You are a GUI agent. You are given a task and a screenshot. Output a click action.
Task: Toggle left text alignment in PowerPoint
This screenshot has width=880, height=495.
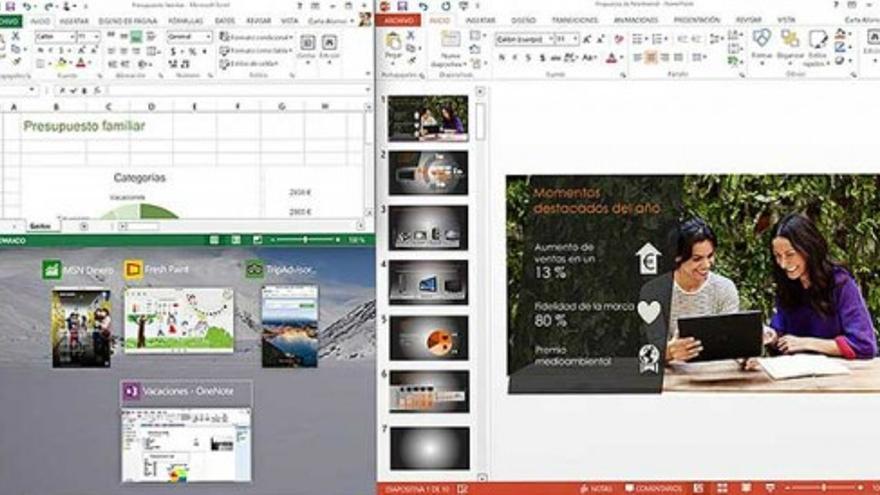click(x=638, y=57)
